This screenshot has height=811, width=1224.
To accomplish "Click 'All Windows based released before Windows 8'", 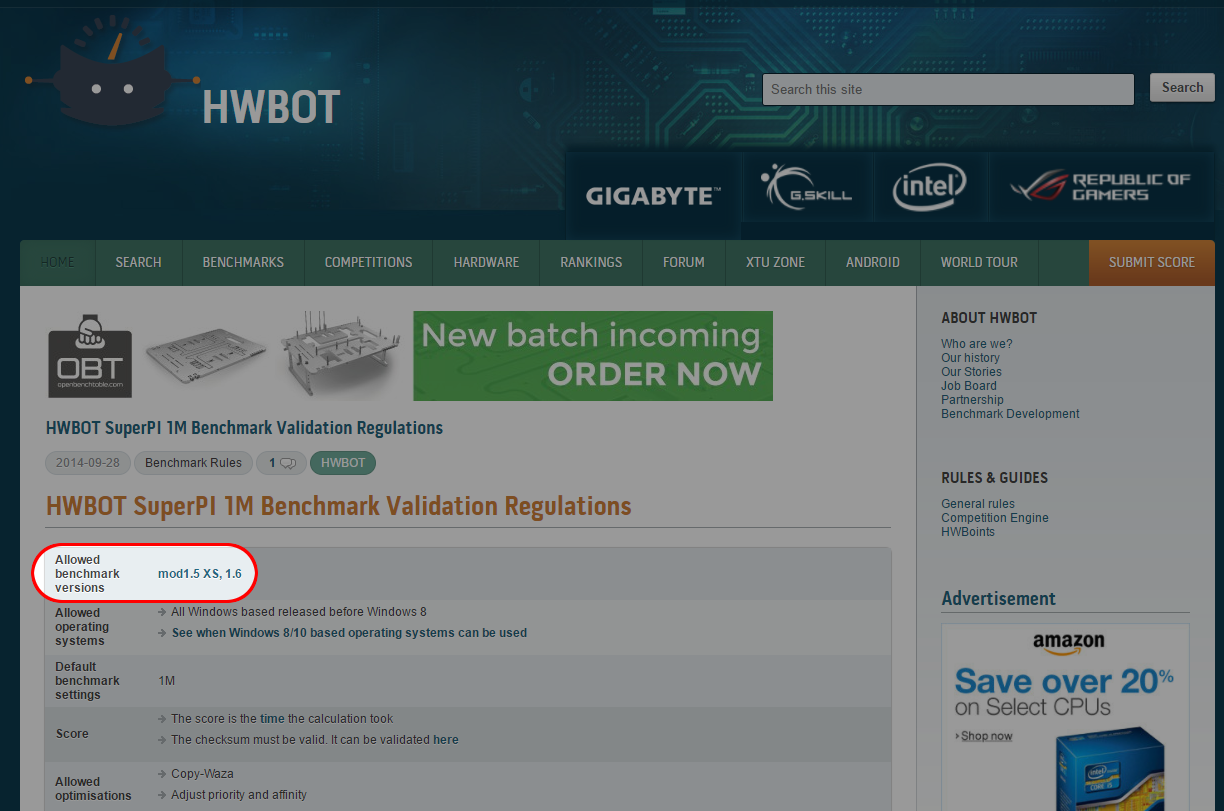I will 299,612.
